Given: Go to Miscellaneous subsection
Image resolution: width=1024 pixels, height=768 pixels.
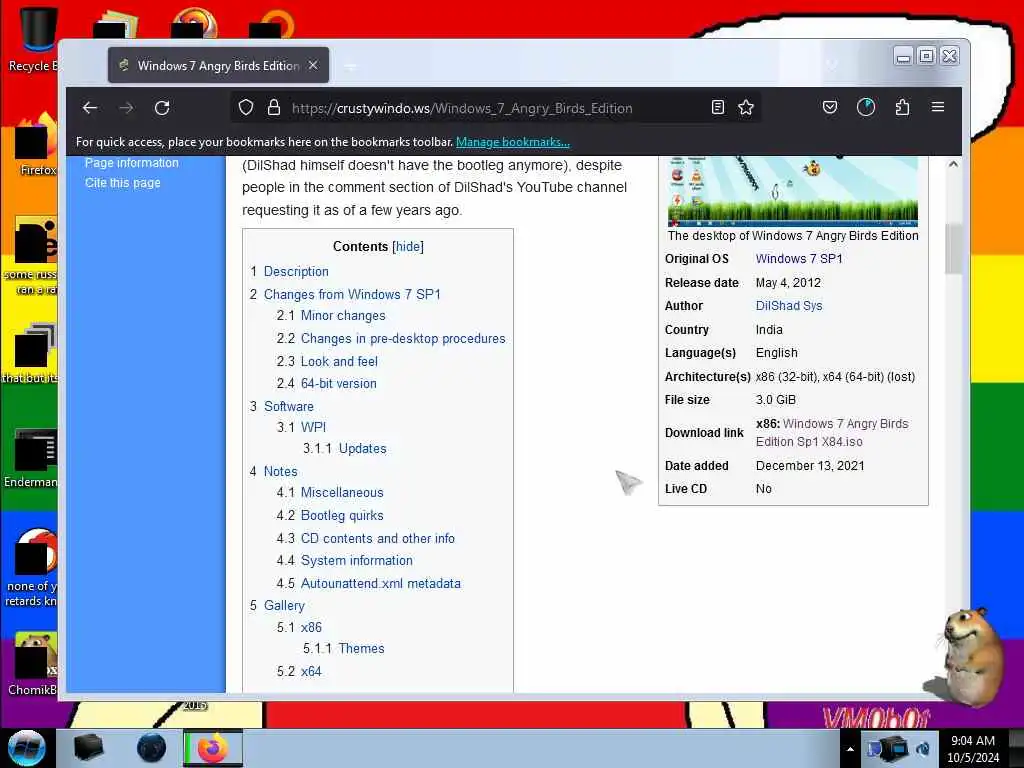Looking at the screenshot, I should point(342,492).
